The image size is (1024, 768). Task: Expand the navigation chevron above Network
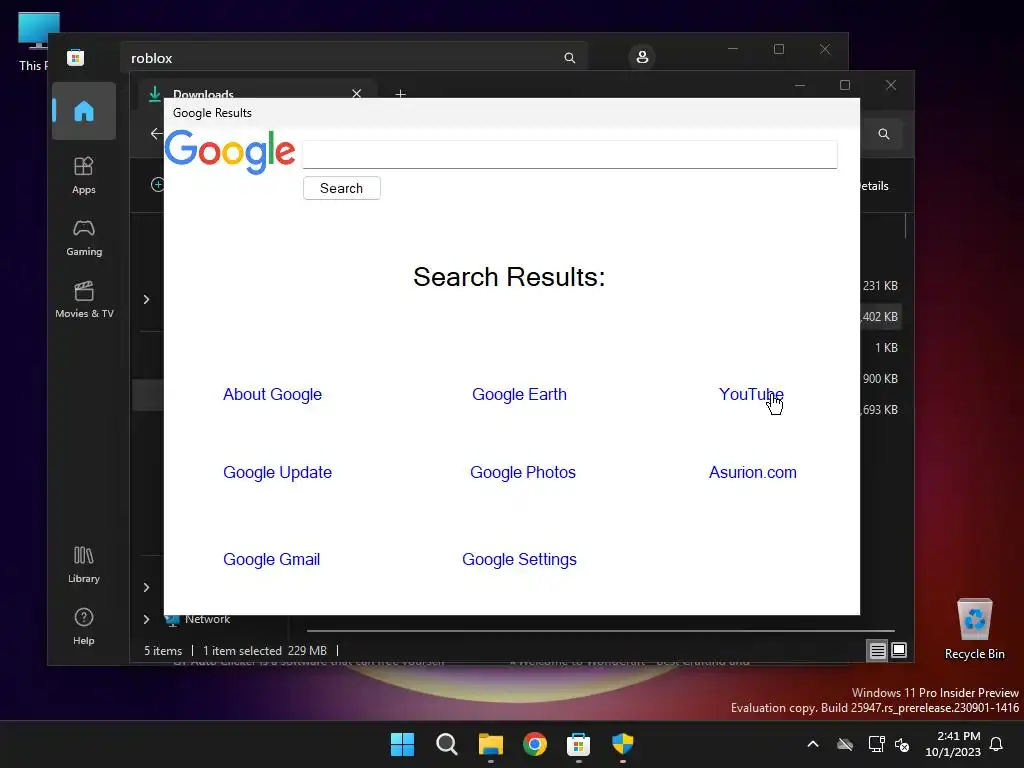[x=146, y=587]
